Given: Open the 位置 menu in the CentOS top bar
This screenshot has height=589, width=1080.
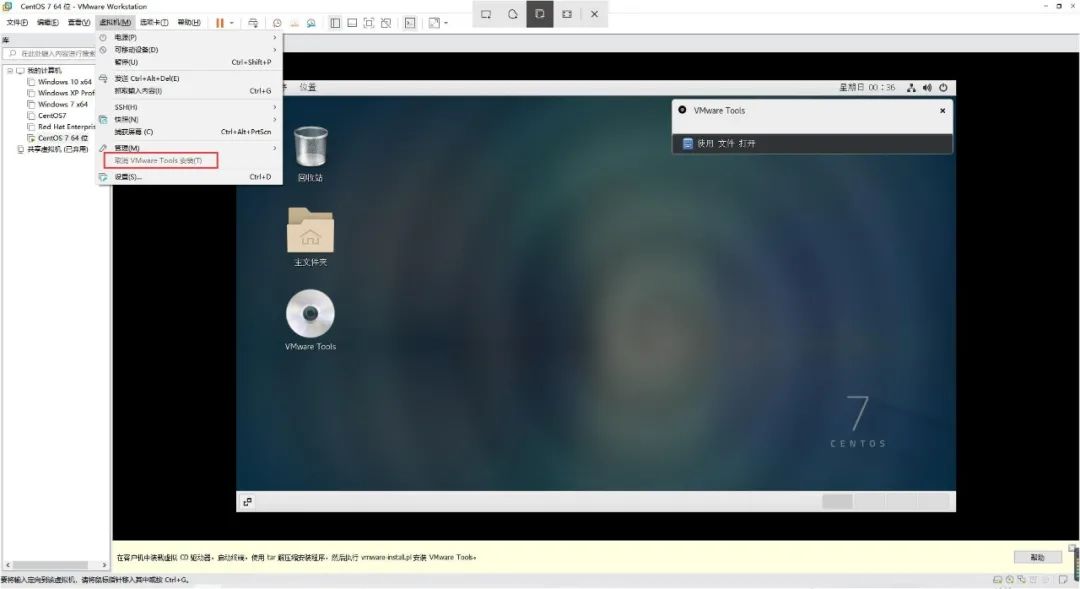Looking at the screenshot, I should coord(308,87).
